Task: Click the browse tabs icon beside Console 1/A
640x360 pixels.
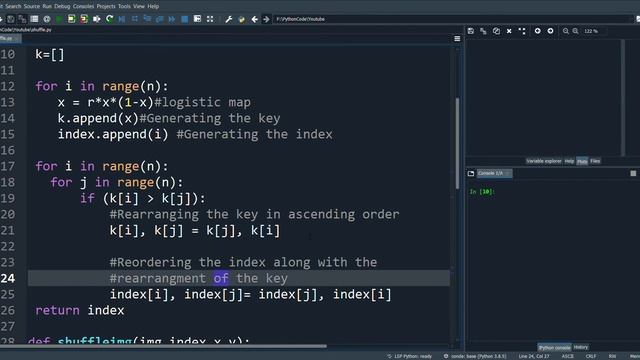Action: [471, 173]
